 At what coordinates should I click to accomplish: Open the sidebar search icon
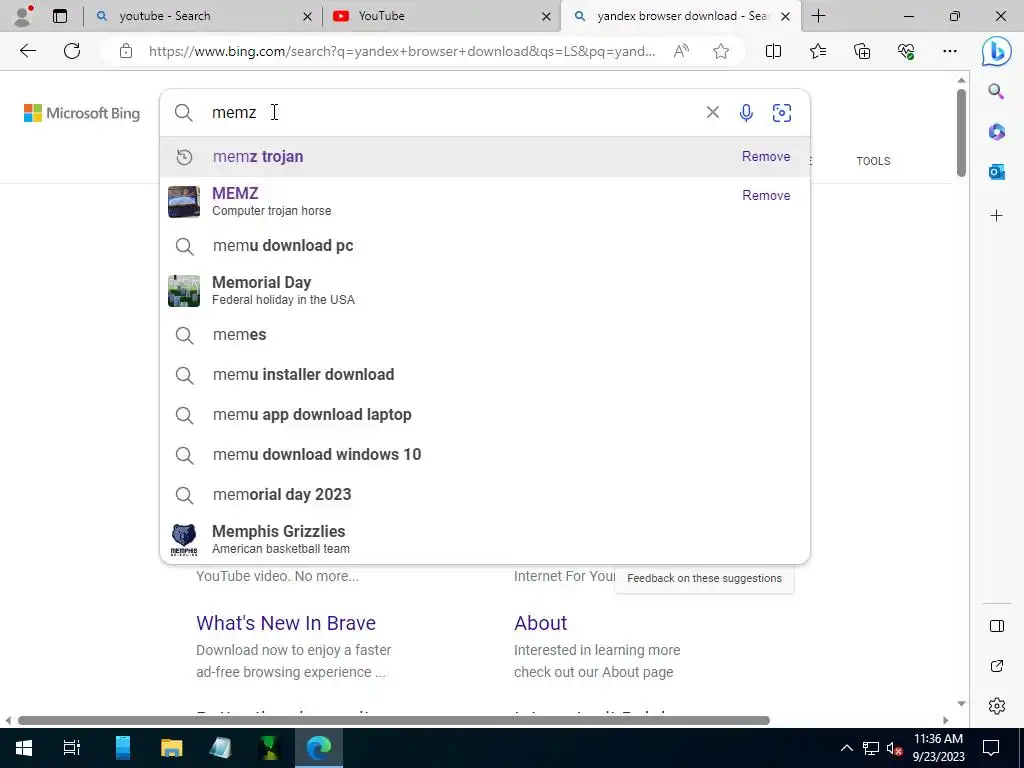[996, 91]
